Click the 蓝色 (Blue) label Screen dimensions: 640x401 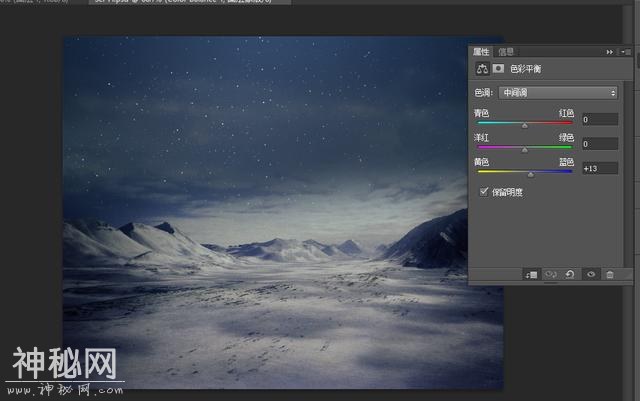tap(566, 162)
